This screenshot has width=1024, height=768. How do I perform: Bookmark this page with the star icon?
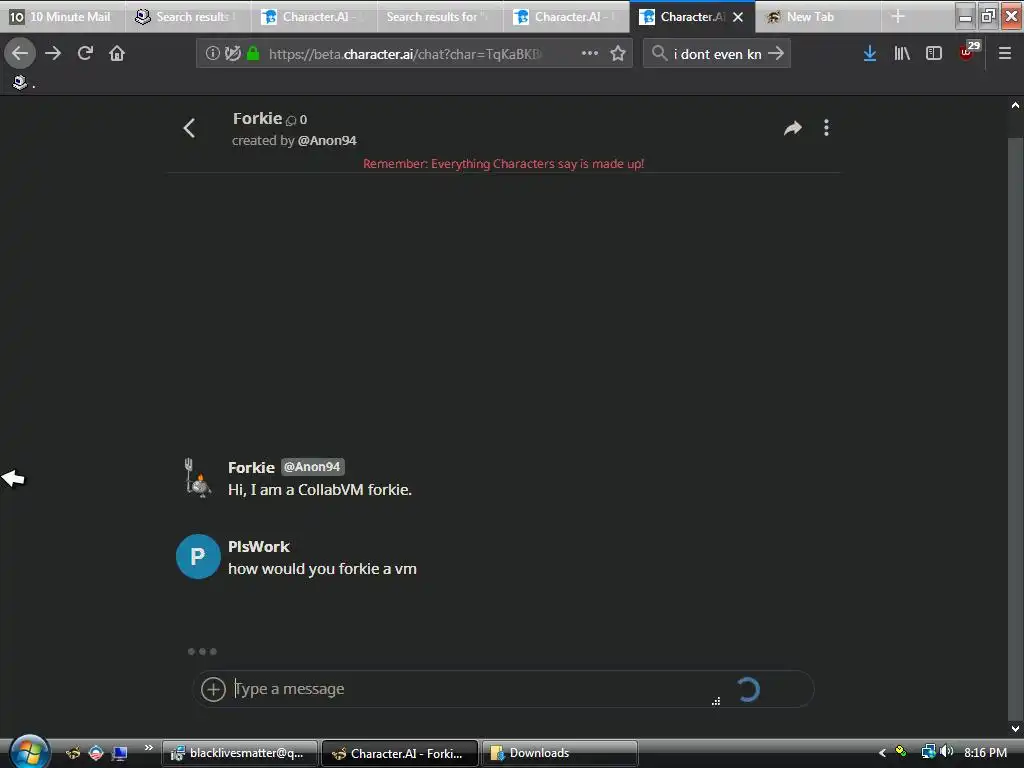pos(618,54)
